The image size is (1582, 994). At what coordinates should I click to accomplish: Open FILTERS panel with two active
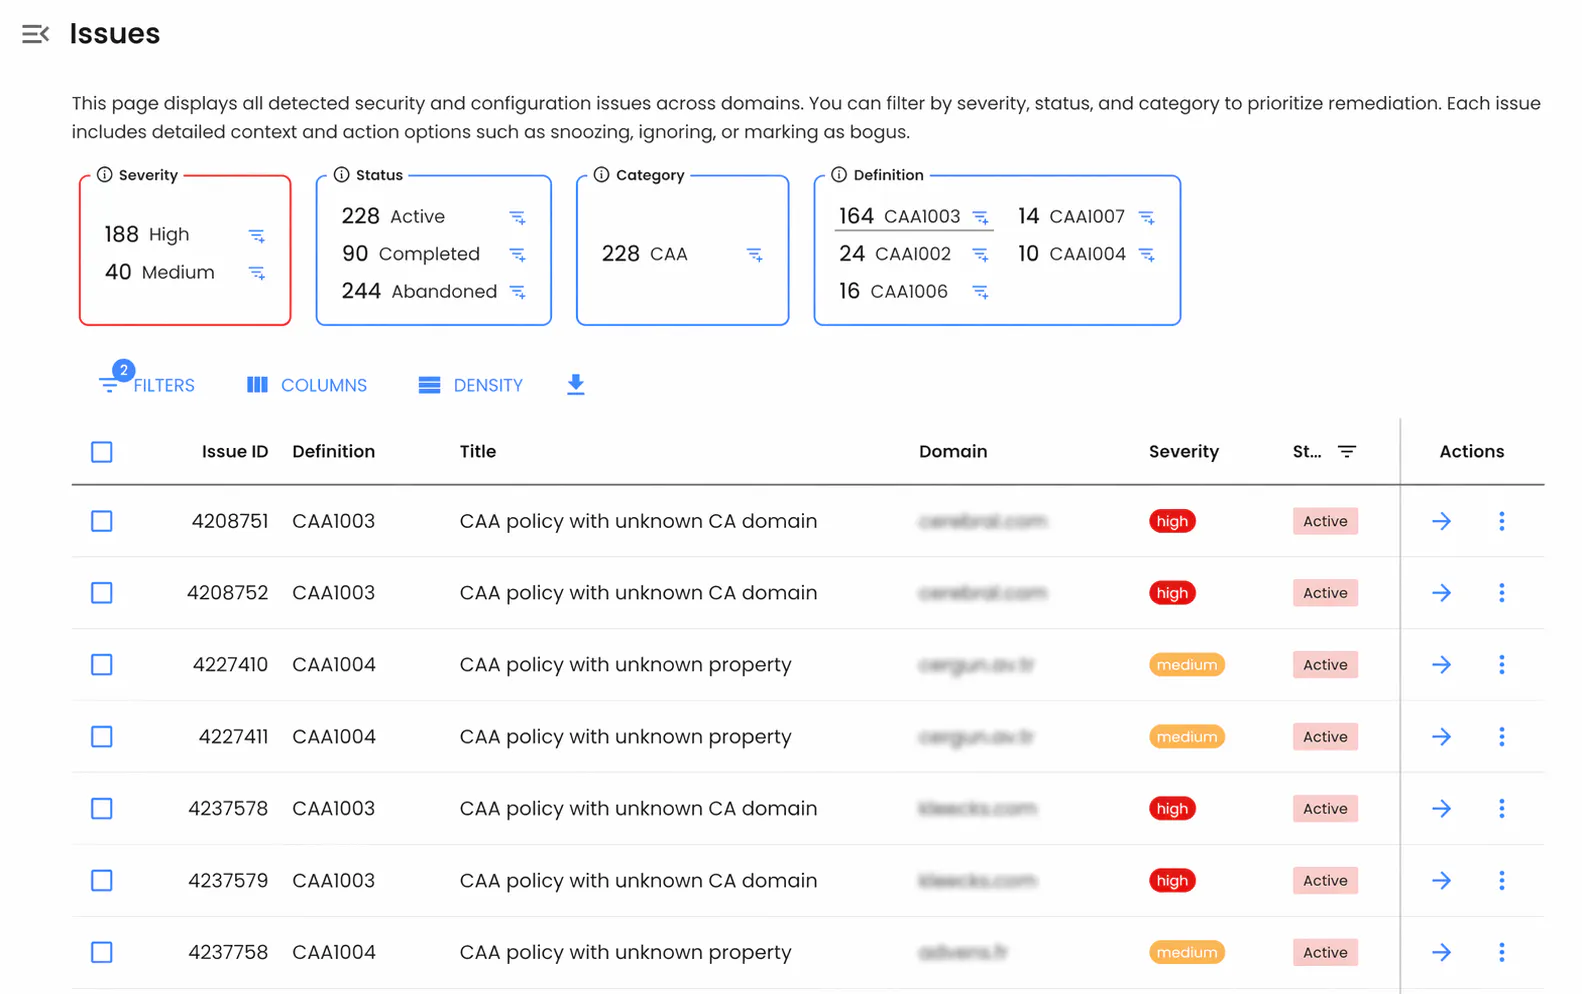(147, 384)
